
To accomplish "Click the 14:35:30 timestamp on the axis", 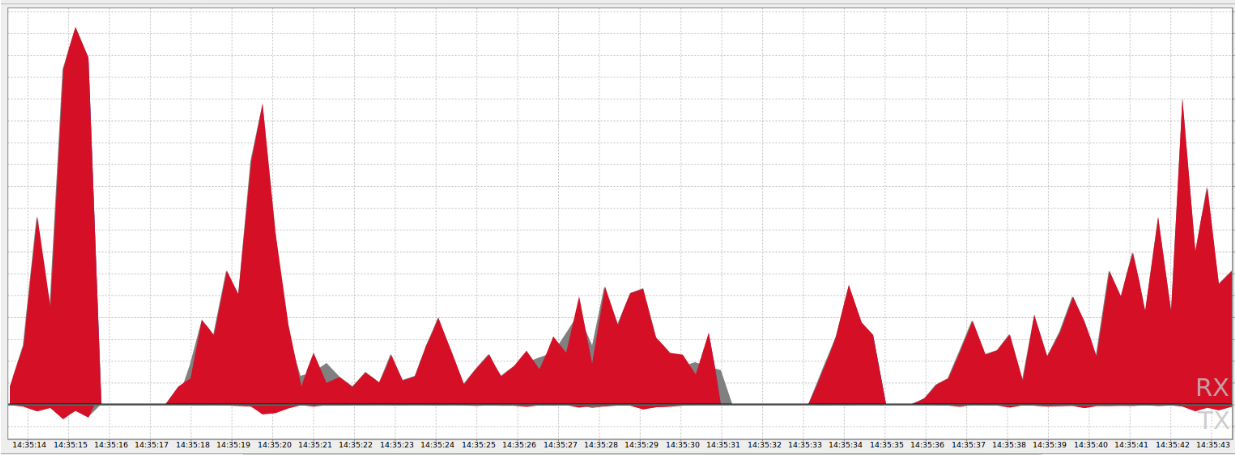I will [683, 444].
